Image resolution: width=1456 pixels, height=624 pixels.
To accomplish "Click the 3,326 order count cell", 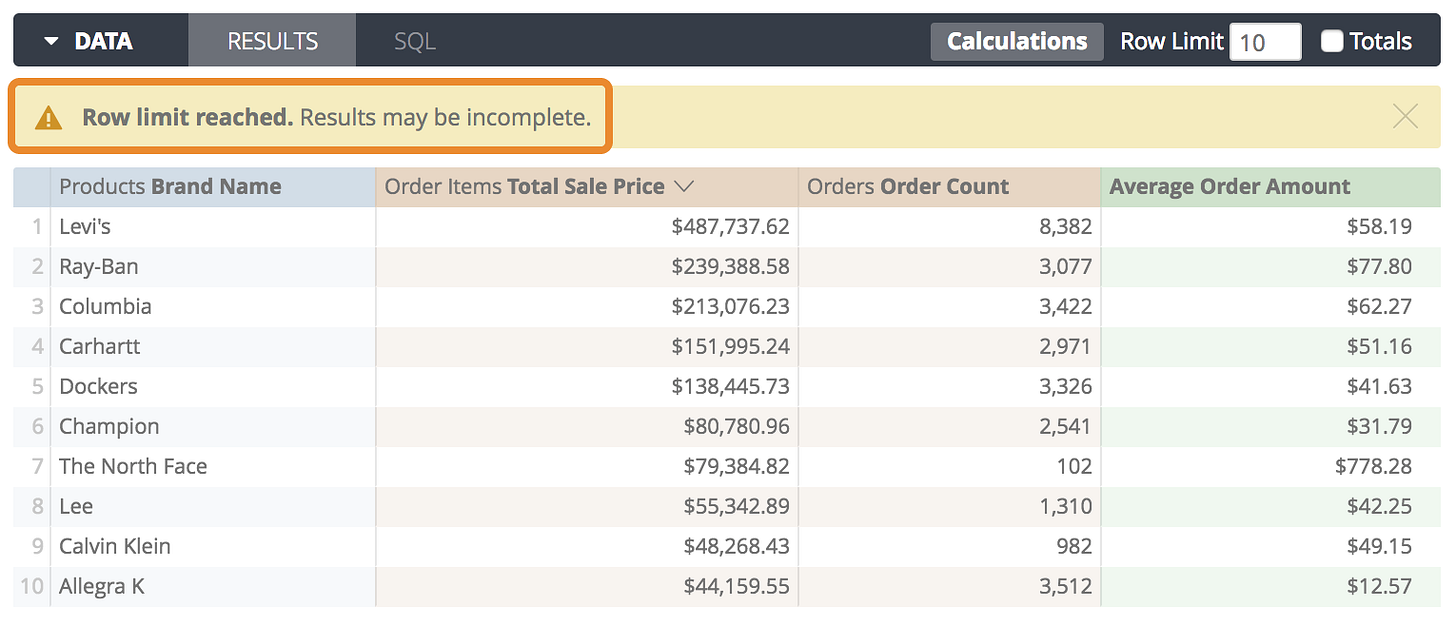I will (949, 387).
